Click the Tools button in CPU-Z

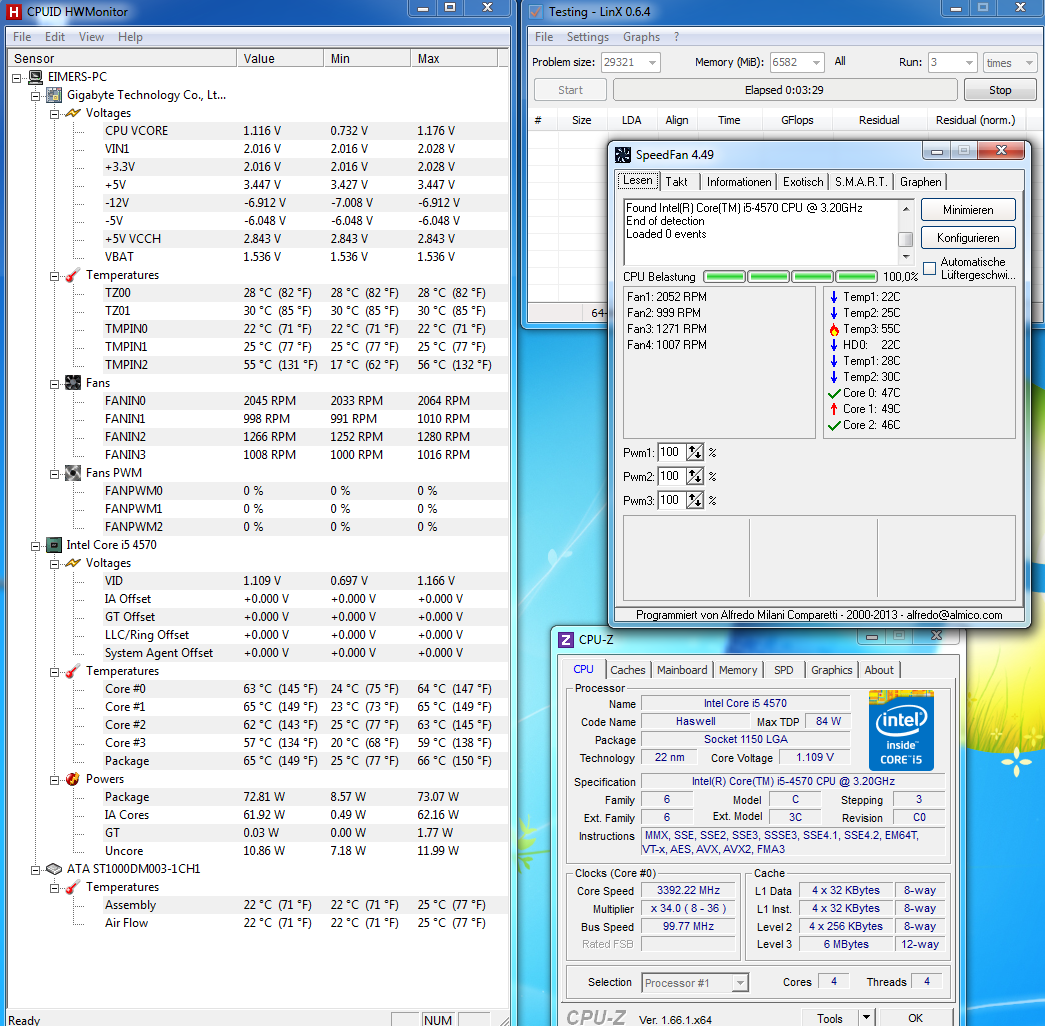[x=829, y=1018]
